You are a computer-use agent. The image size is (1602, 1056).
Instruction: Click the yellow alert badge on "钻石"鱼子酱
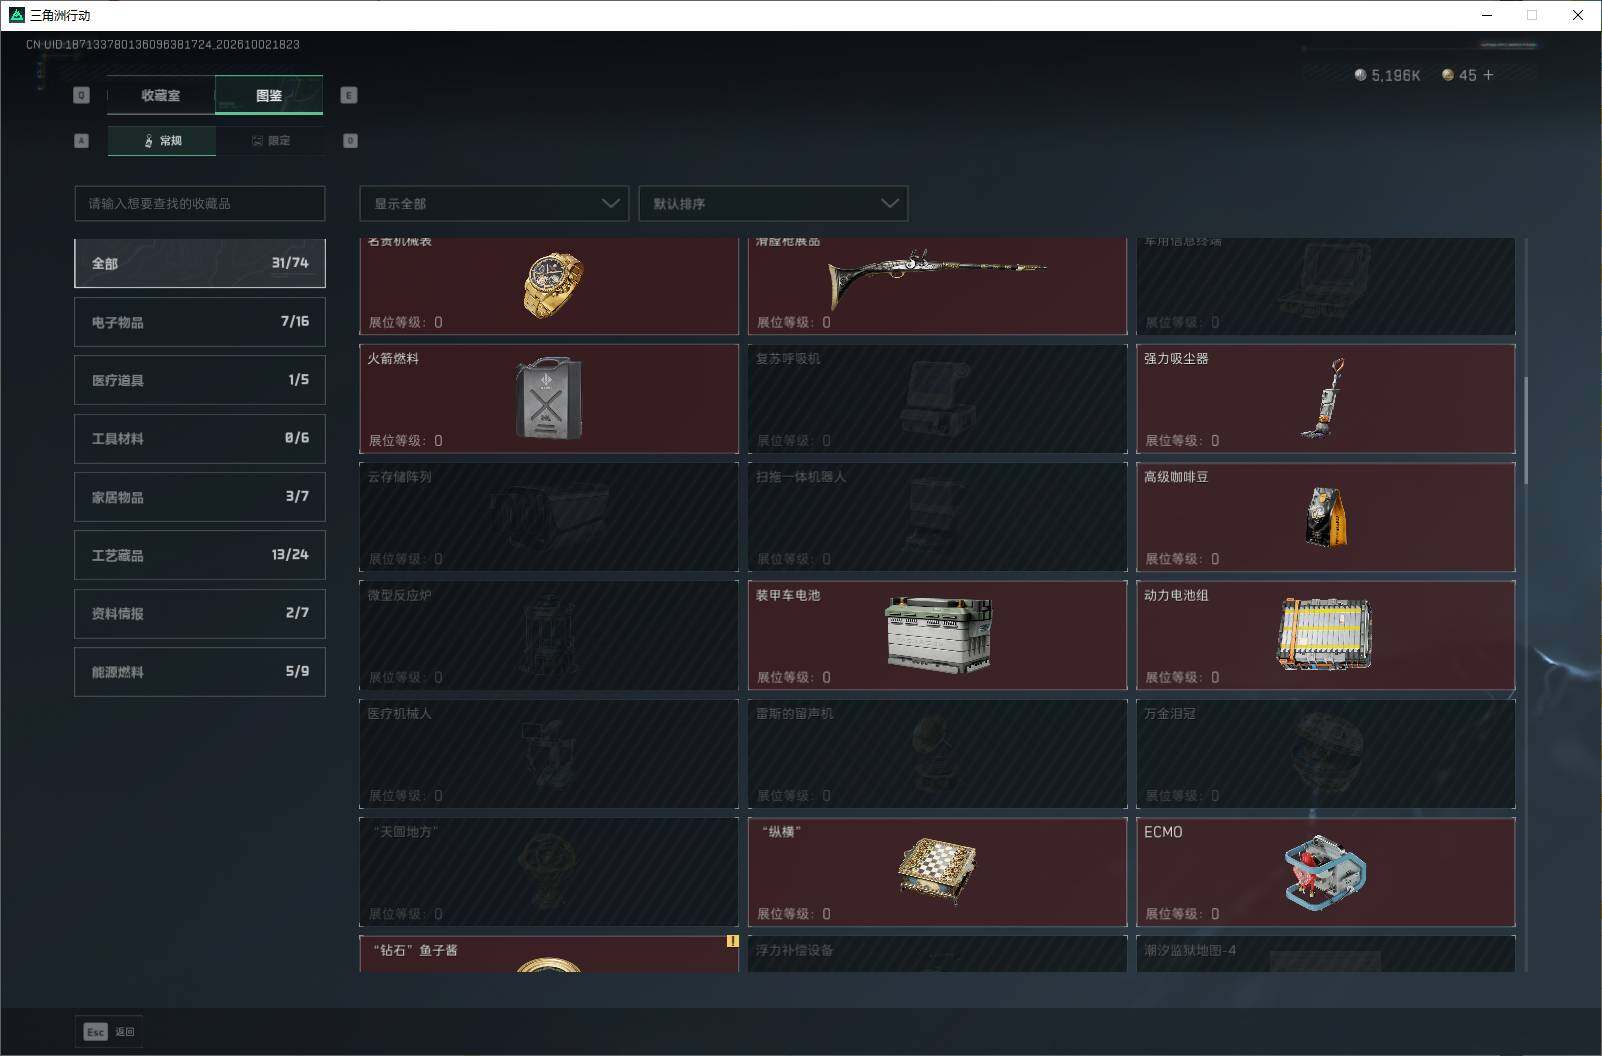[x=732, y=941]
